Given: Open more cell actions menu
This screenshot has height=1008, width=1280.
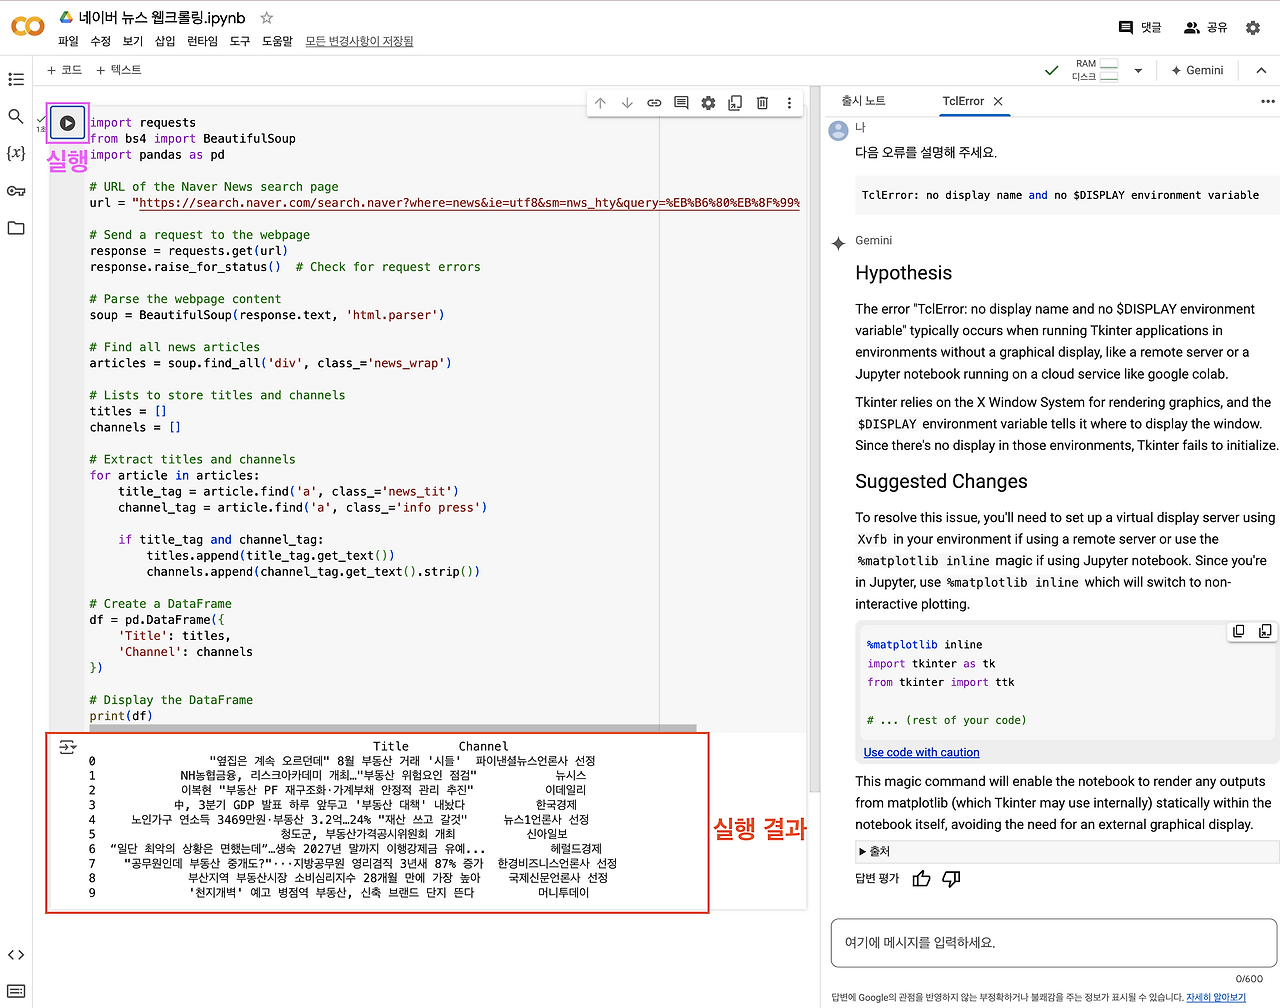Looking at the screenshot, I should [789, 103].
